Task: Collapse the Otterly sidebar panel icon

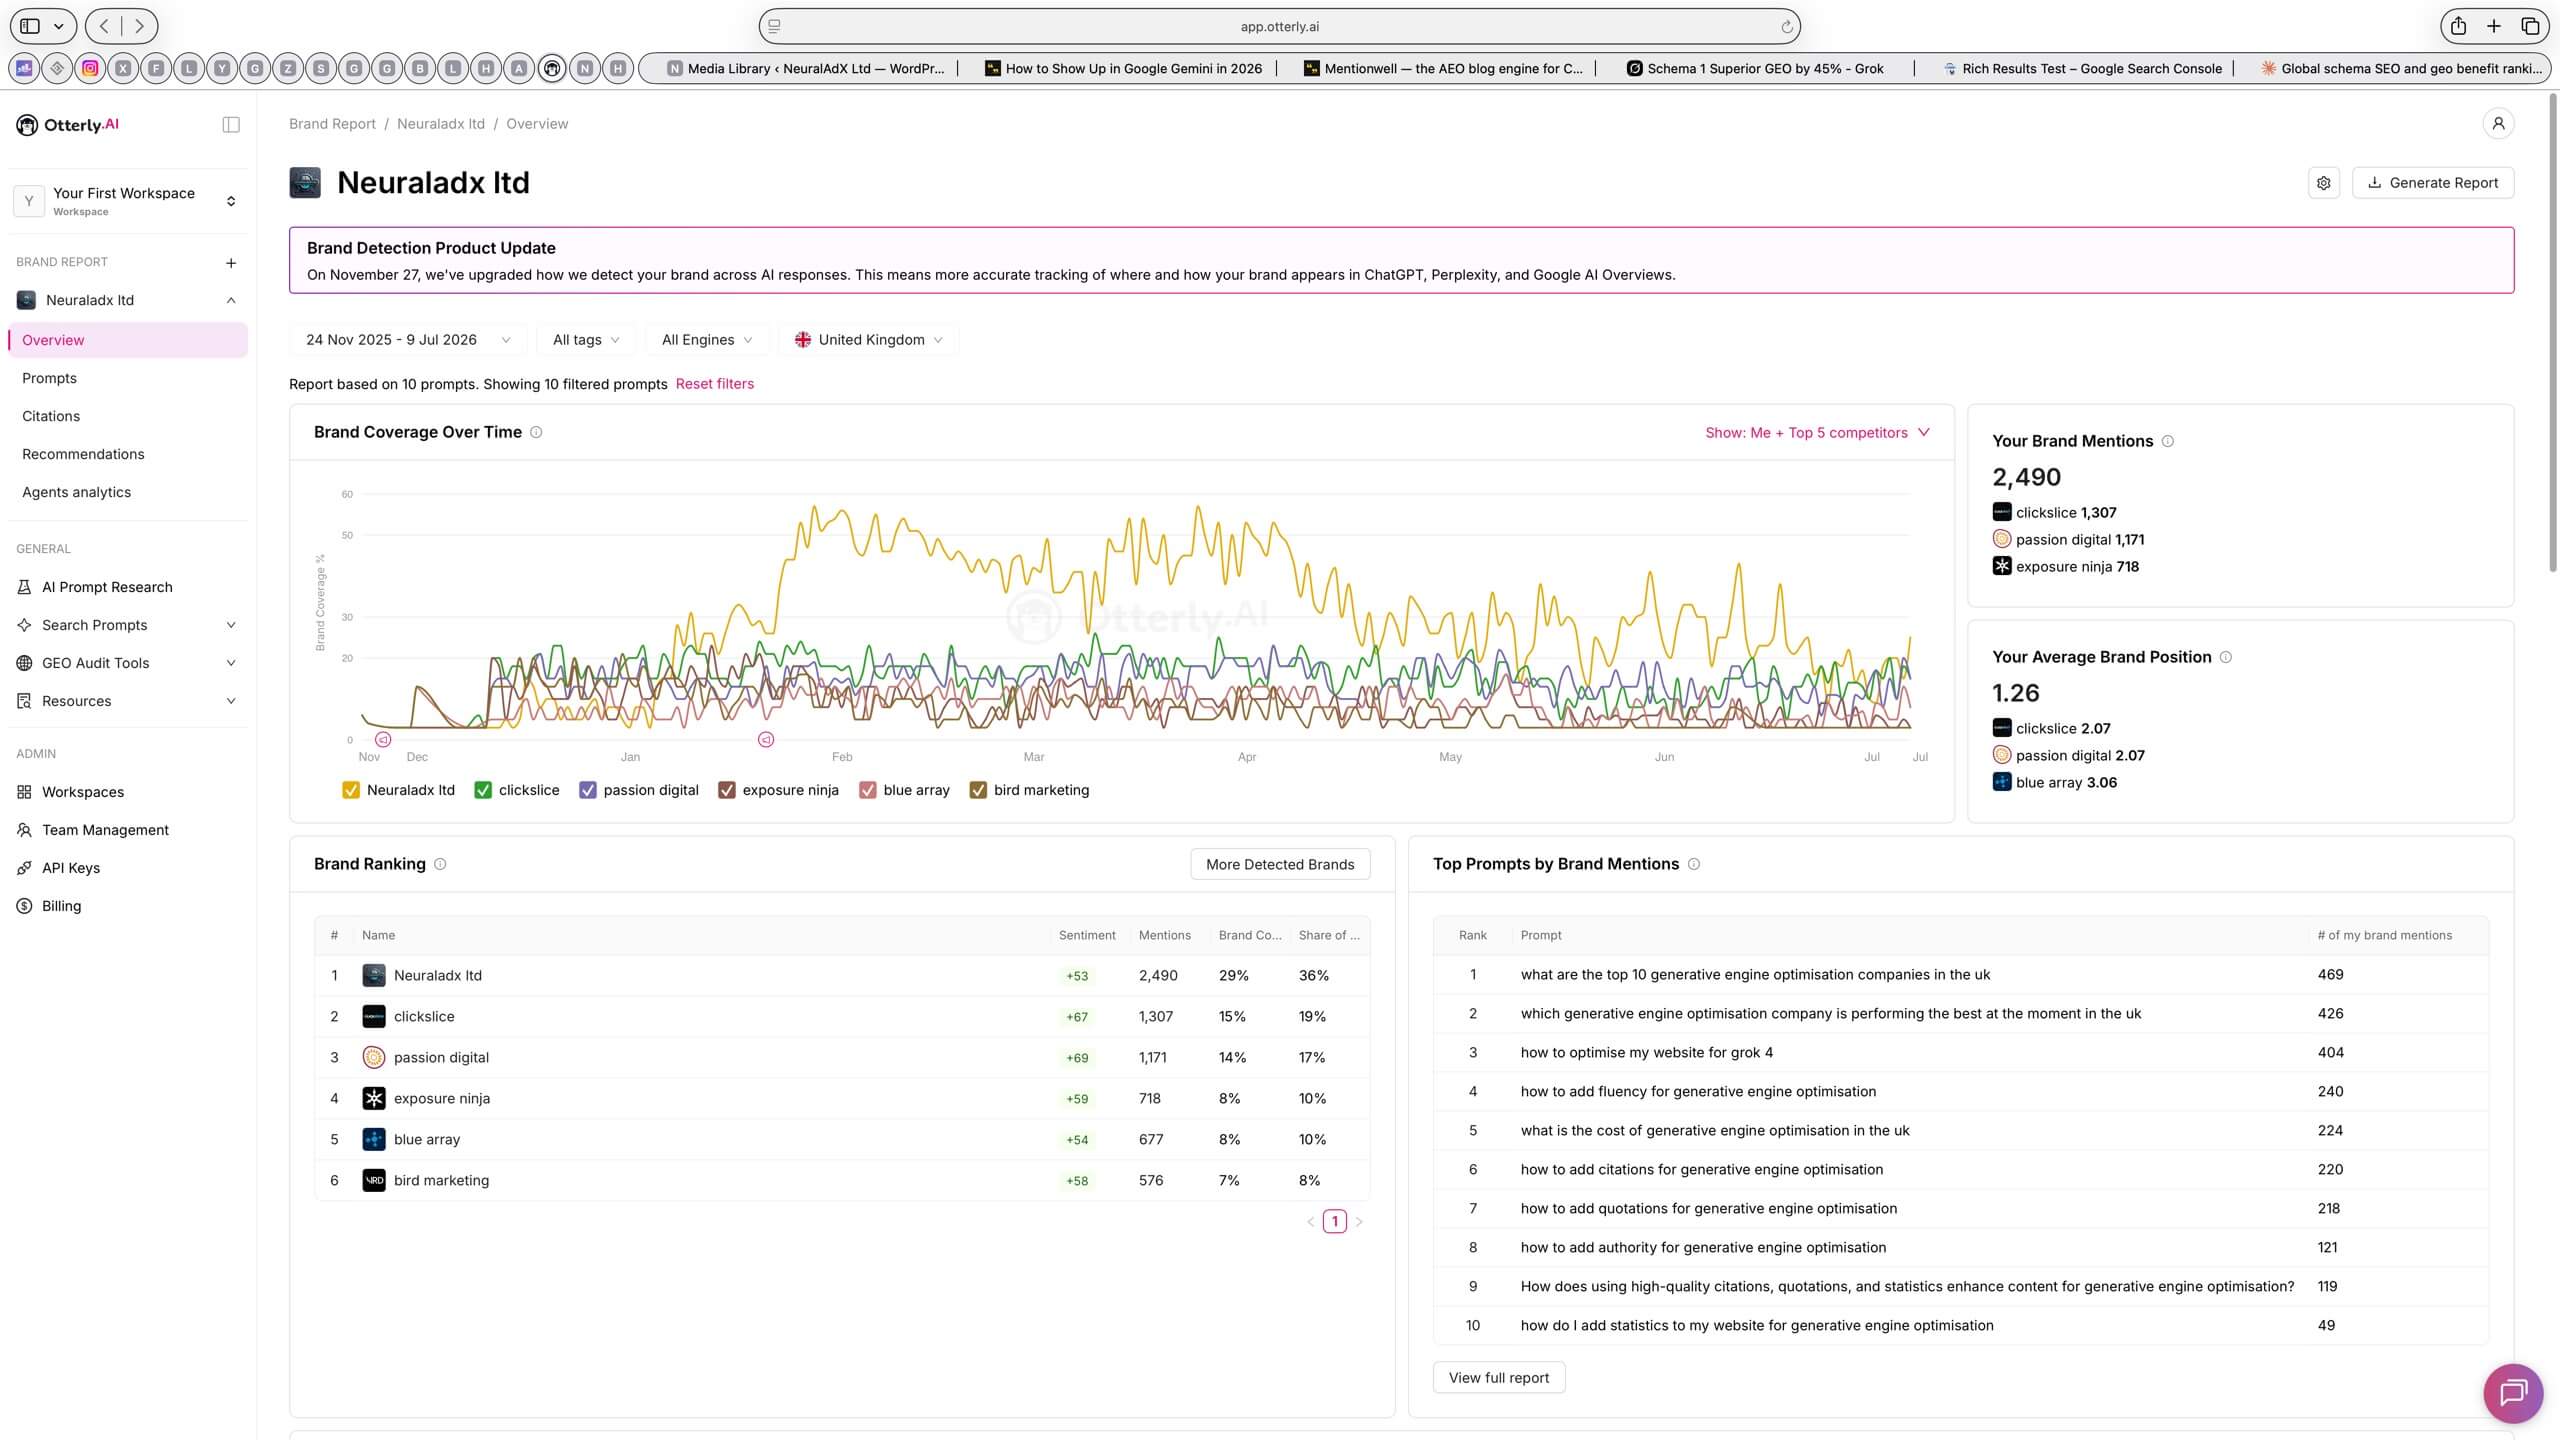Action: click(x=231, y=125)
